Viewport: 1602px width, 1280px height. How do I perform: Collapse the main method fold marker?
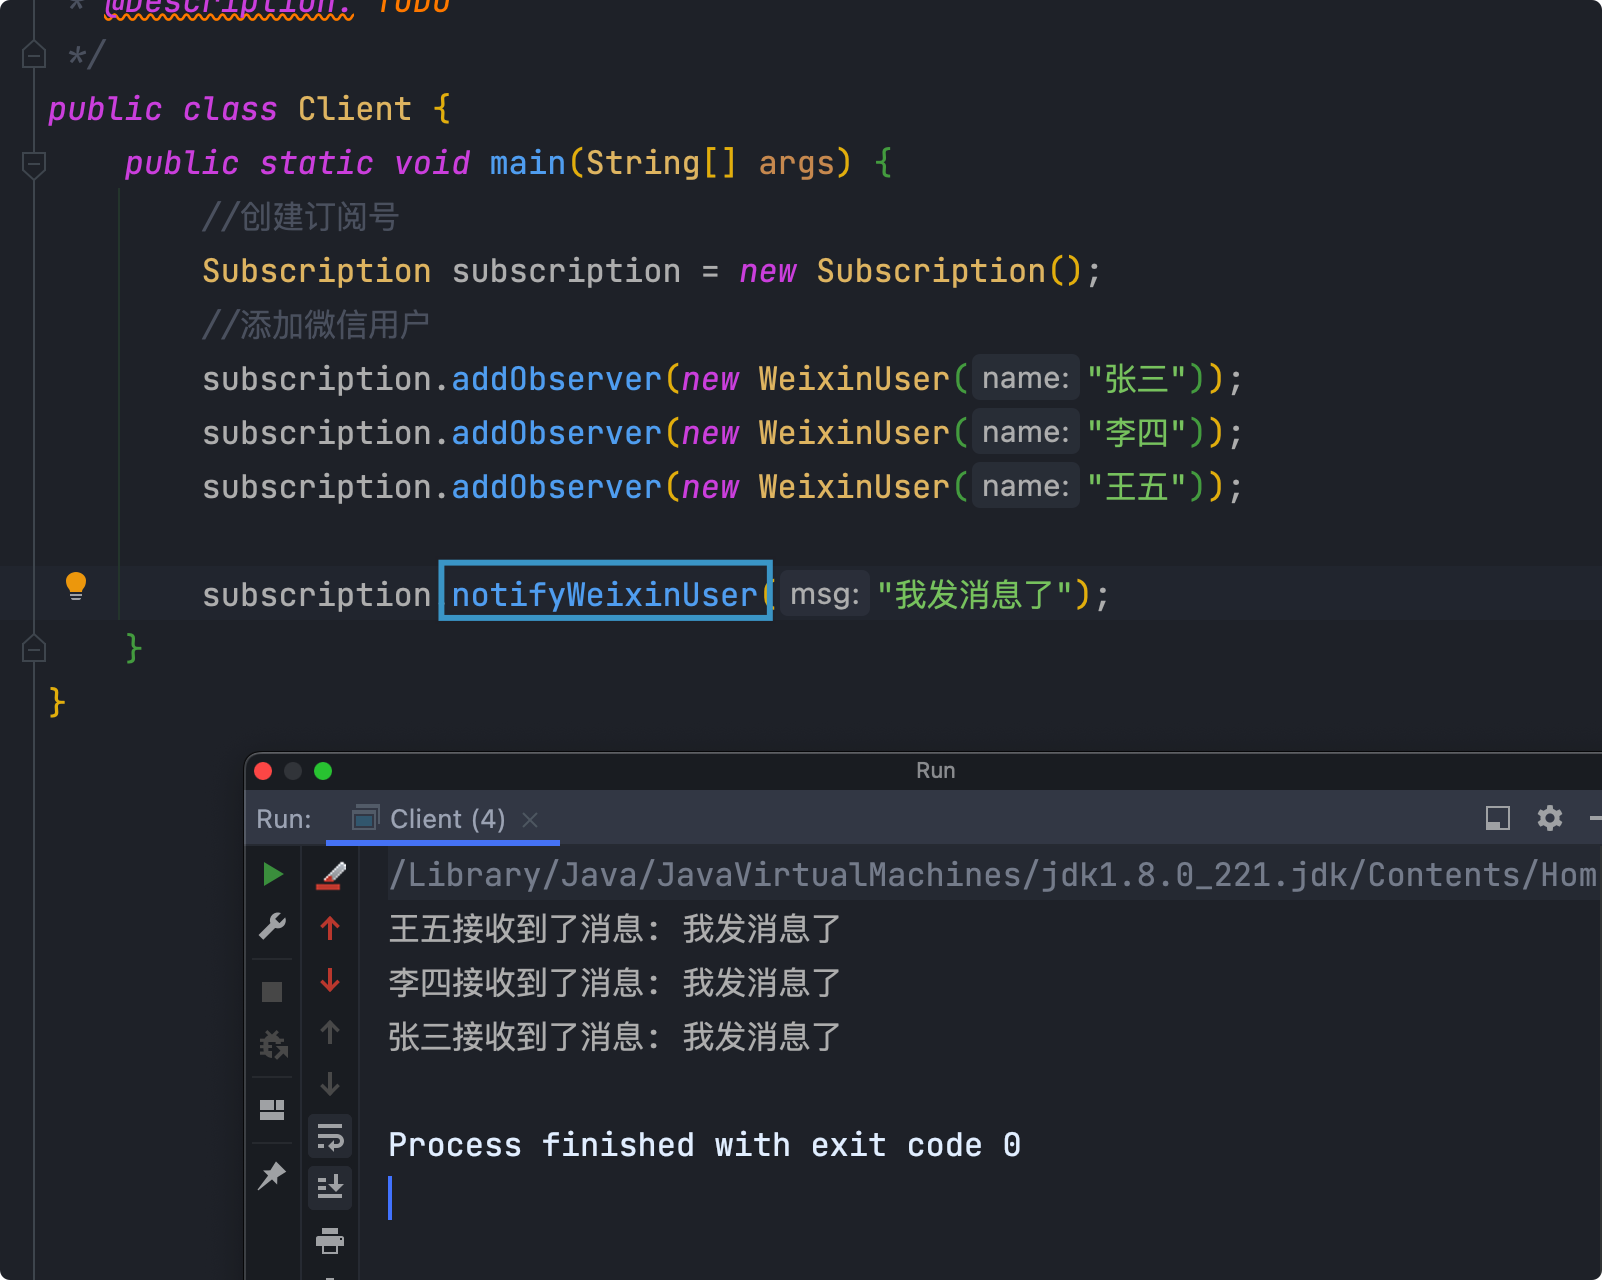pyautogui.click(x=34, y=164)
